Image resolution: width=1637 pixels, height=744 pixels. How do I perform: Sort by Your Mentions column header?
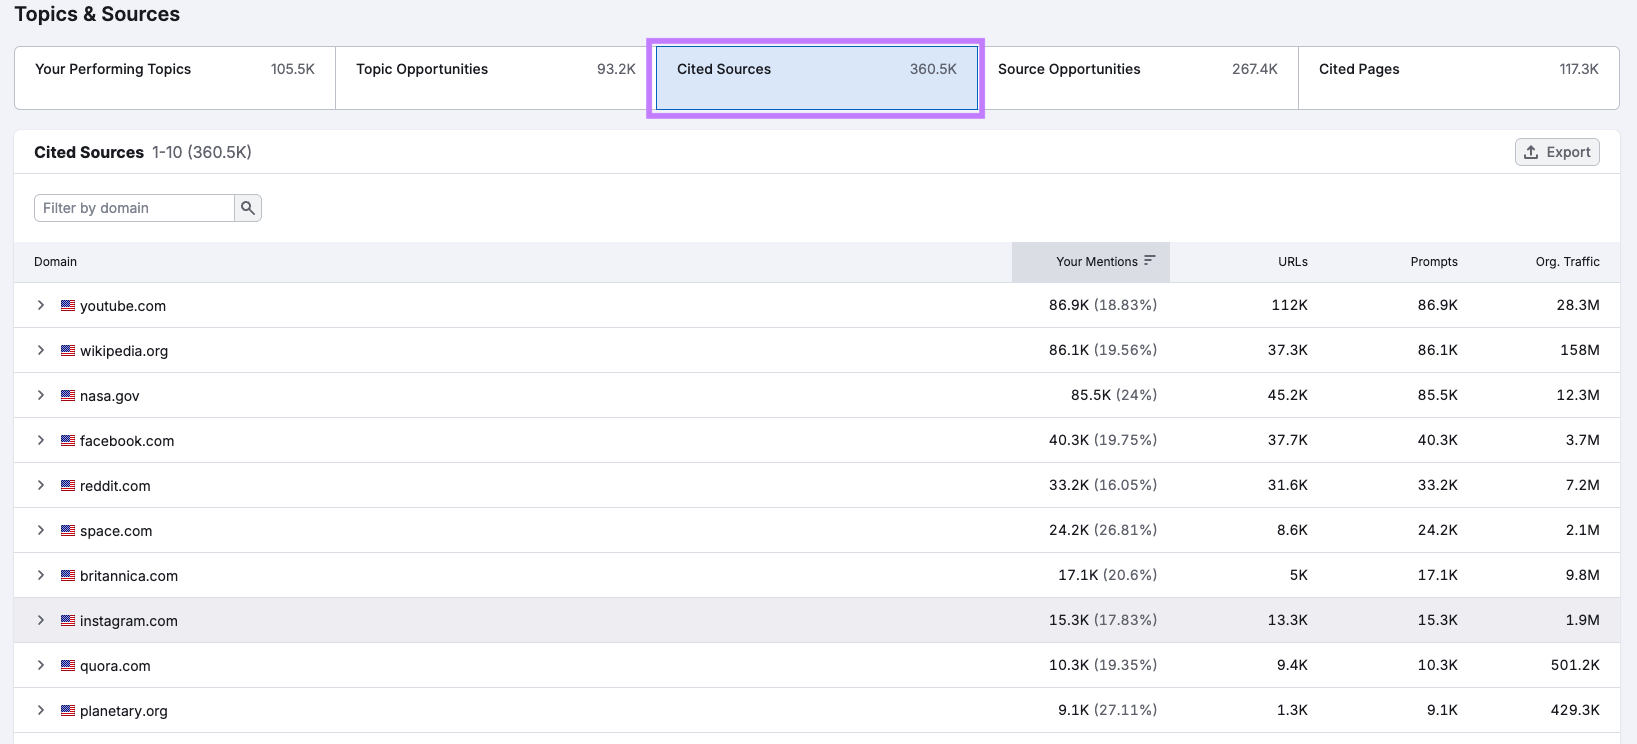point(1091,262)
